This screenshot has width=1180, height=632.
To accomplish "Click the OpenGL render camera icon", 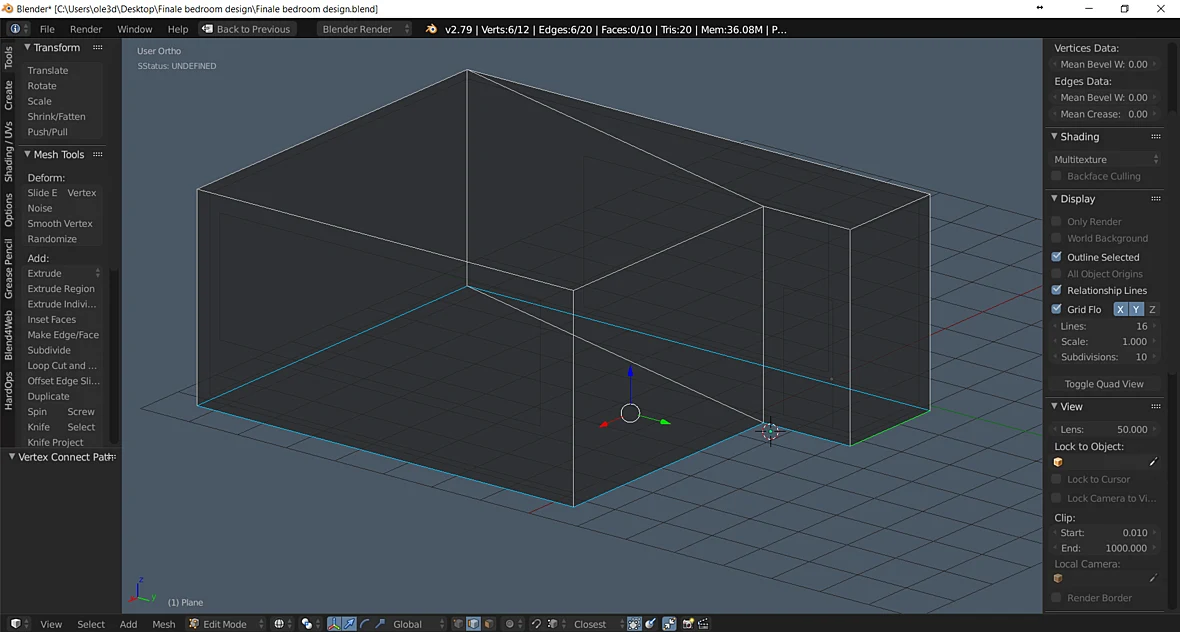I will pos(688,624).
